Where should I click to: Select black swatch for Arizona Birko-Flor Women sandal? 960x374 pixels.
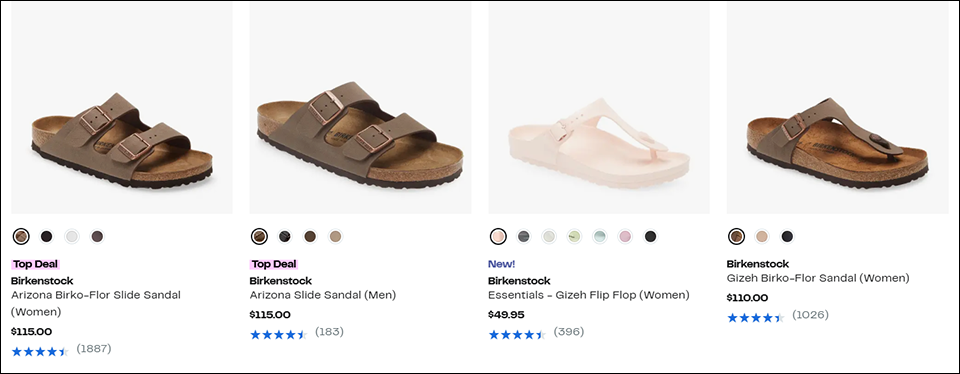point(47,236)
